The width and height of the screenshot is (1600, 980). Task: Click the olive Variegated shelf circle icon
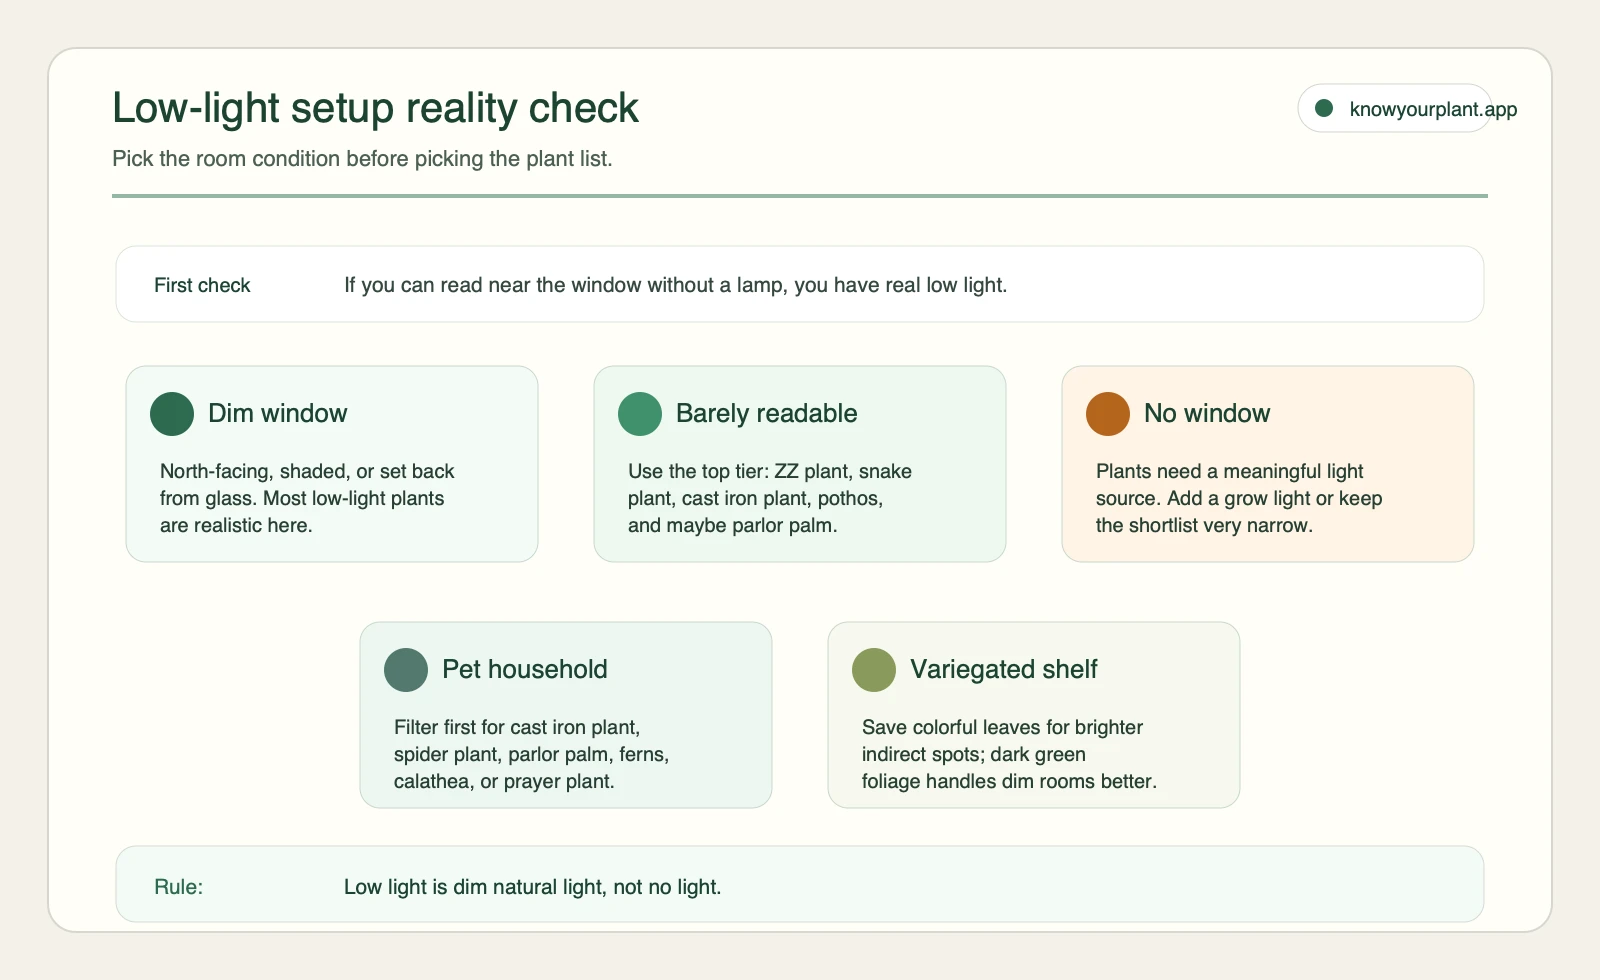[x=874, y=670]
